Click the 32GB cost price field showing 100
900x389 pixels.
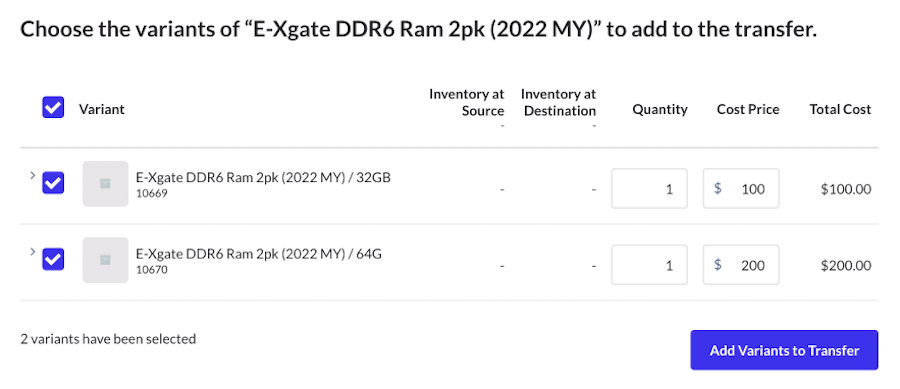coord(741,188)
